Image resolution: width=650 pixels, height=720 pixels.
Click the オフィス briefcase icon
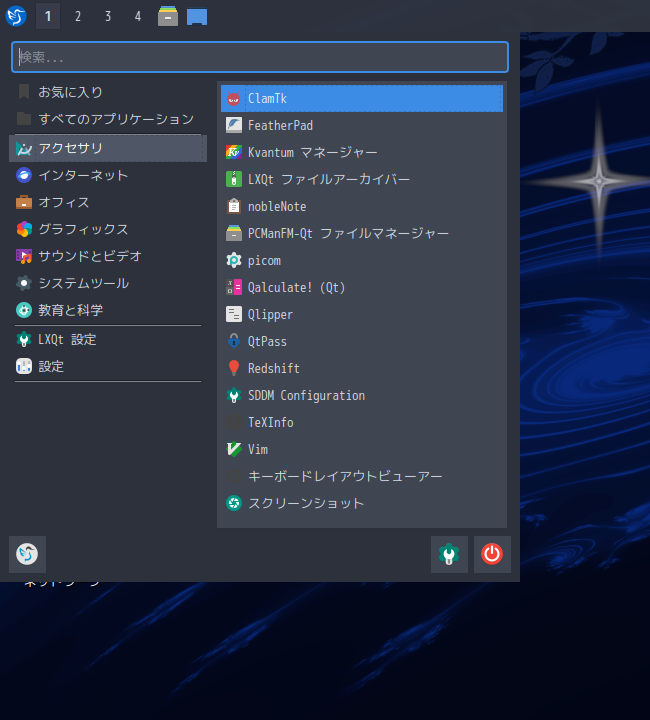point(24,202)
